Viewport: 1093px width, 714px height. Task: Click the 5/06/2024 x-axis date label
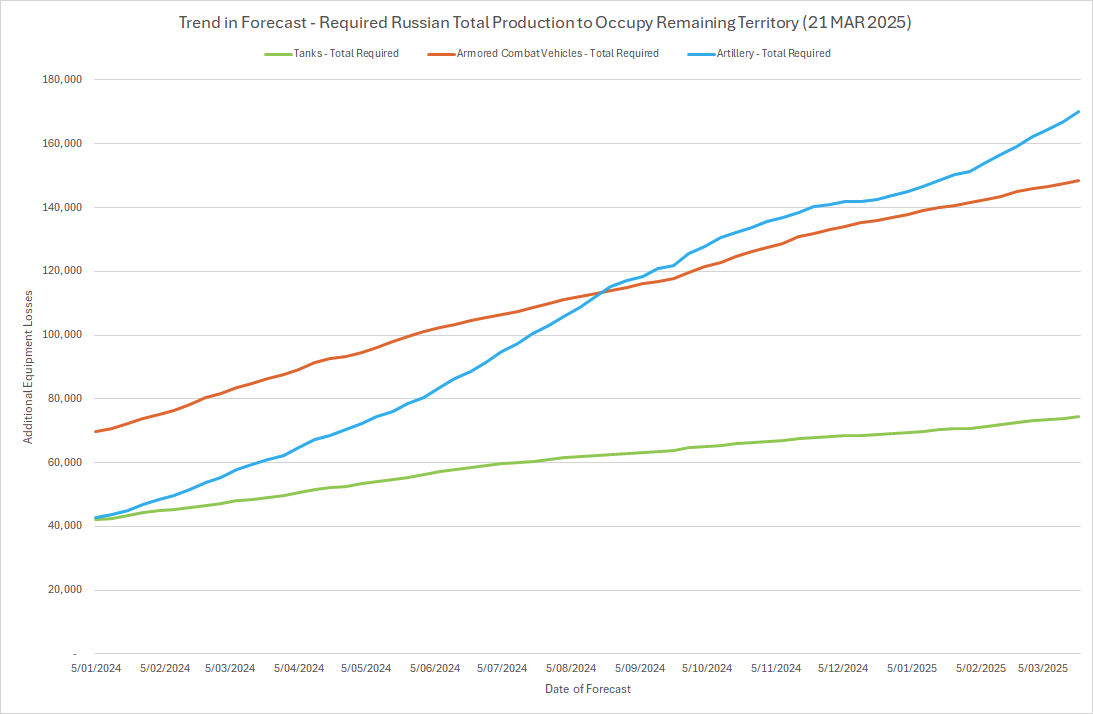point(435,668)
